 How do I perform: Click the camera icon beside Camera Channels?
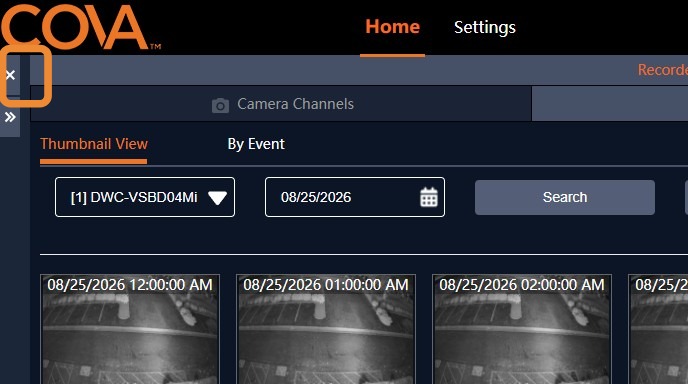tap(220, 105)
